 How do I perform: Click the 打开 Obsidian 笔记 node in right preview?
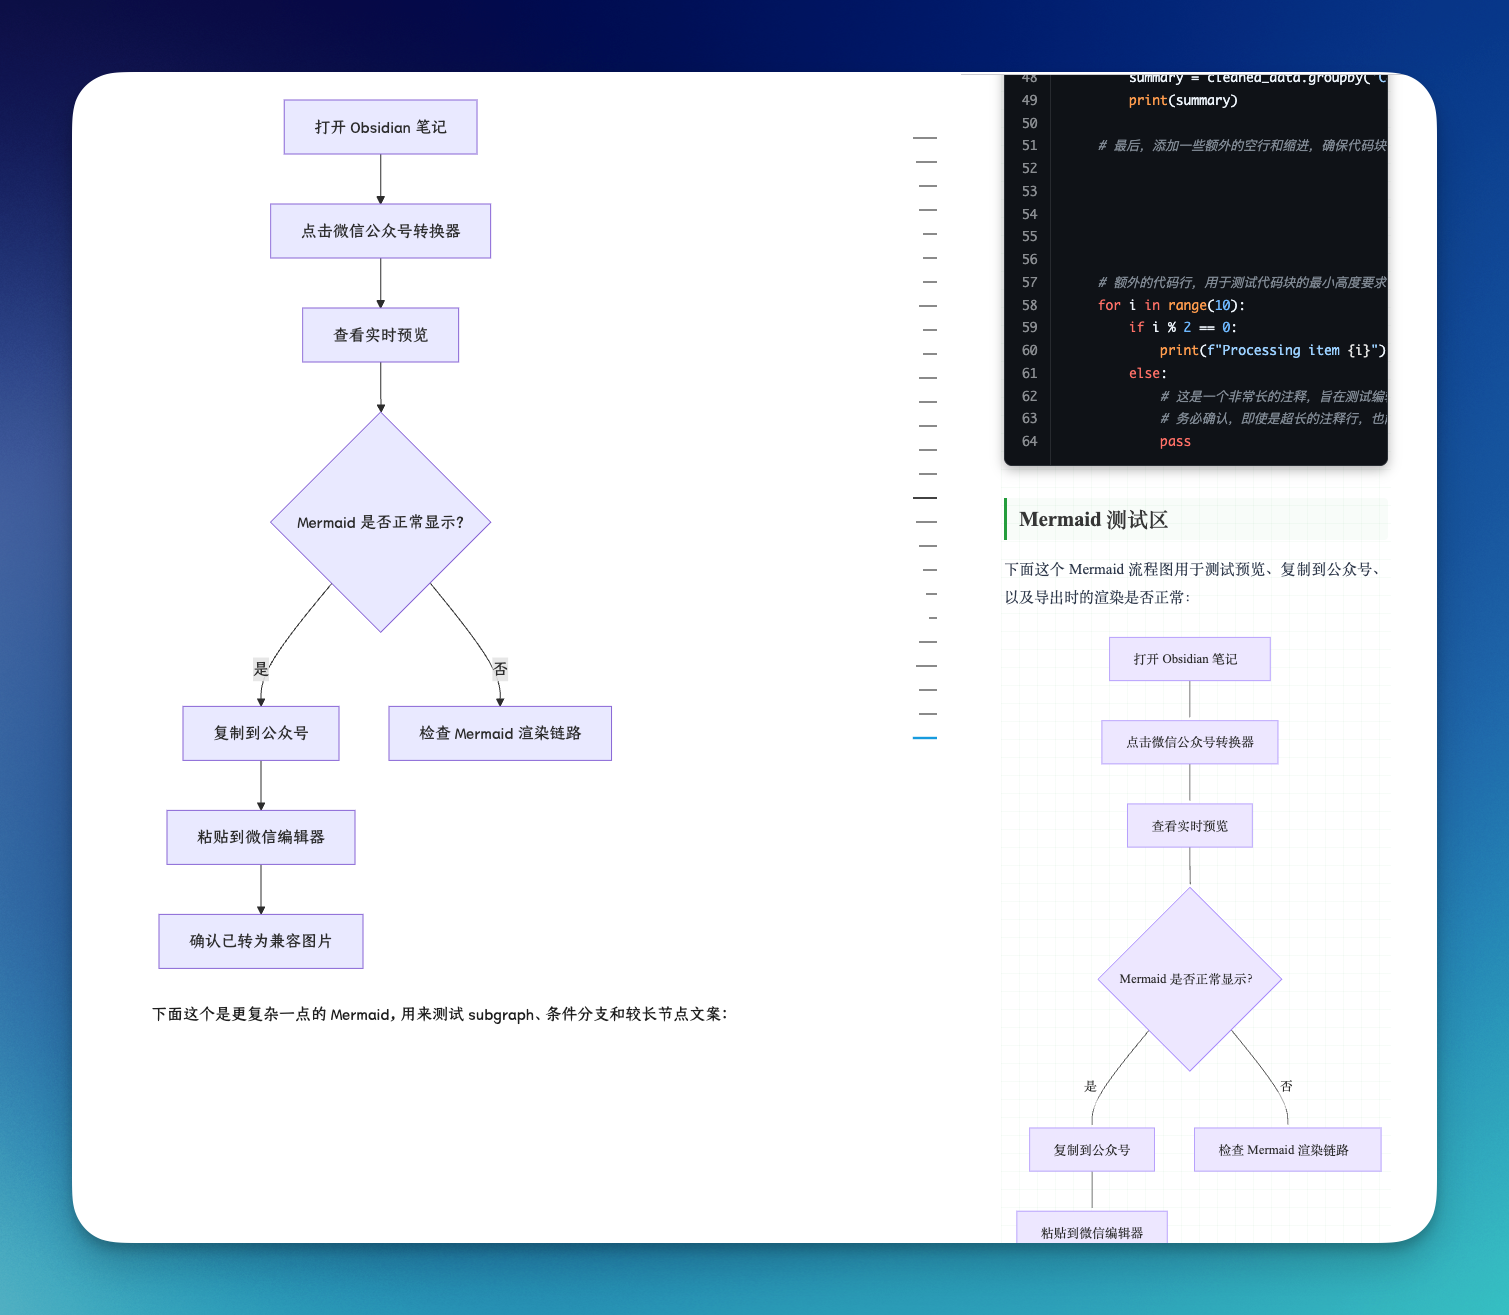(x=1190, y=659)
